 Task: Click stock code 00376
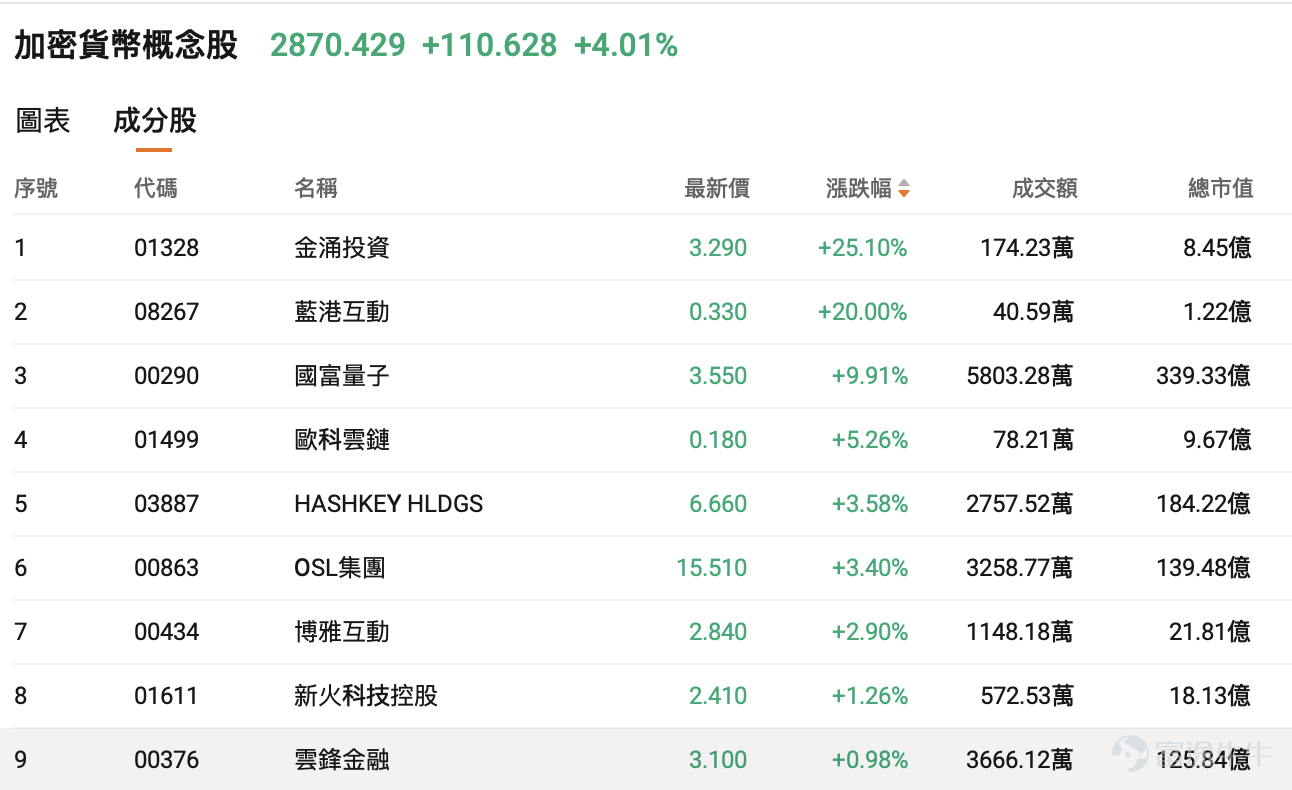167,760
